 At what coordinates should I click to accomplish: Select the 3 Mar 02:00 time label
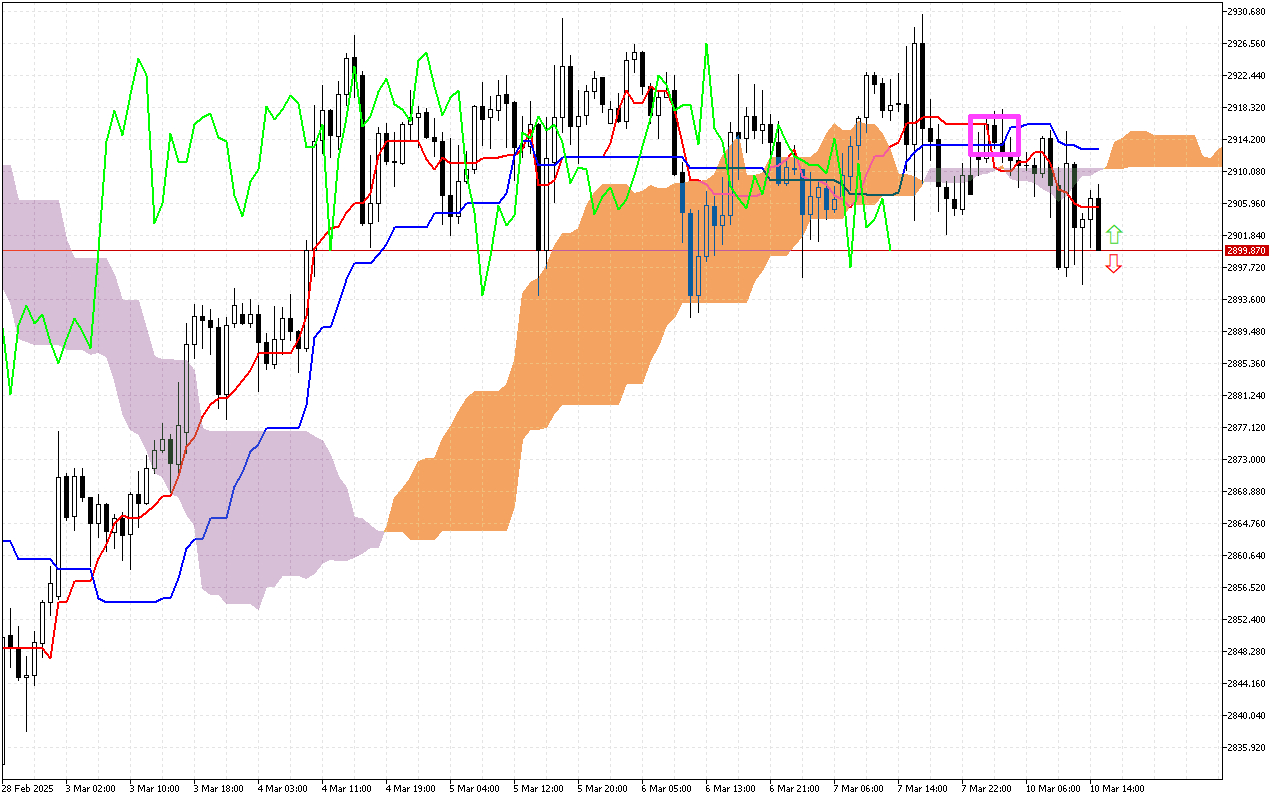coord(90,788)
